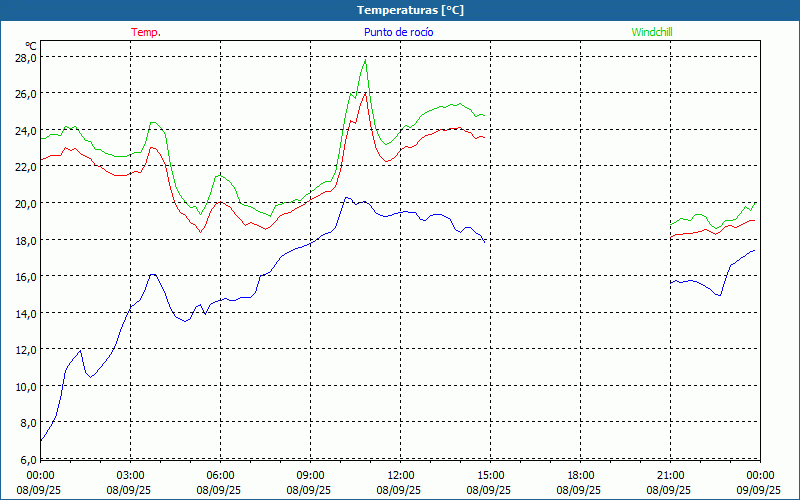Click the 06:00 time axis label
Image resolution: width=800 pixels, height=500 pixels.
[220, 476]
